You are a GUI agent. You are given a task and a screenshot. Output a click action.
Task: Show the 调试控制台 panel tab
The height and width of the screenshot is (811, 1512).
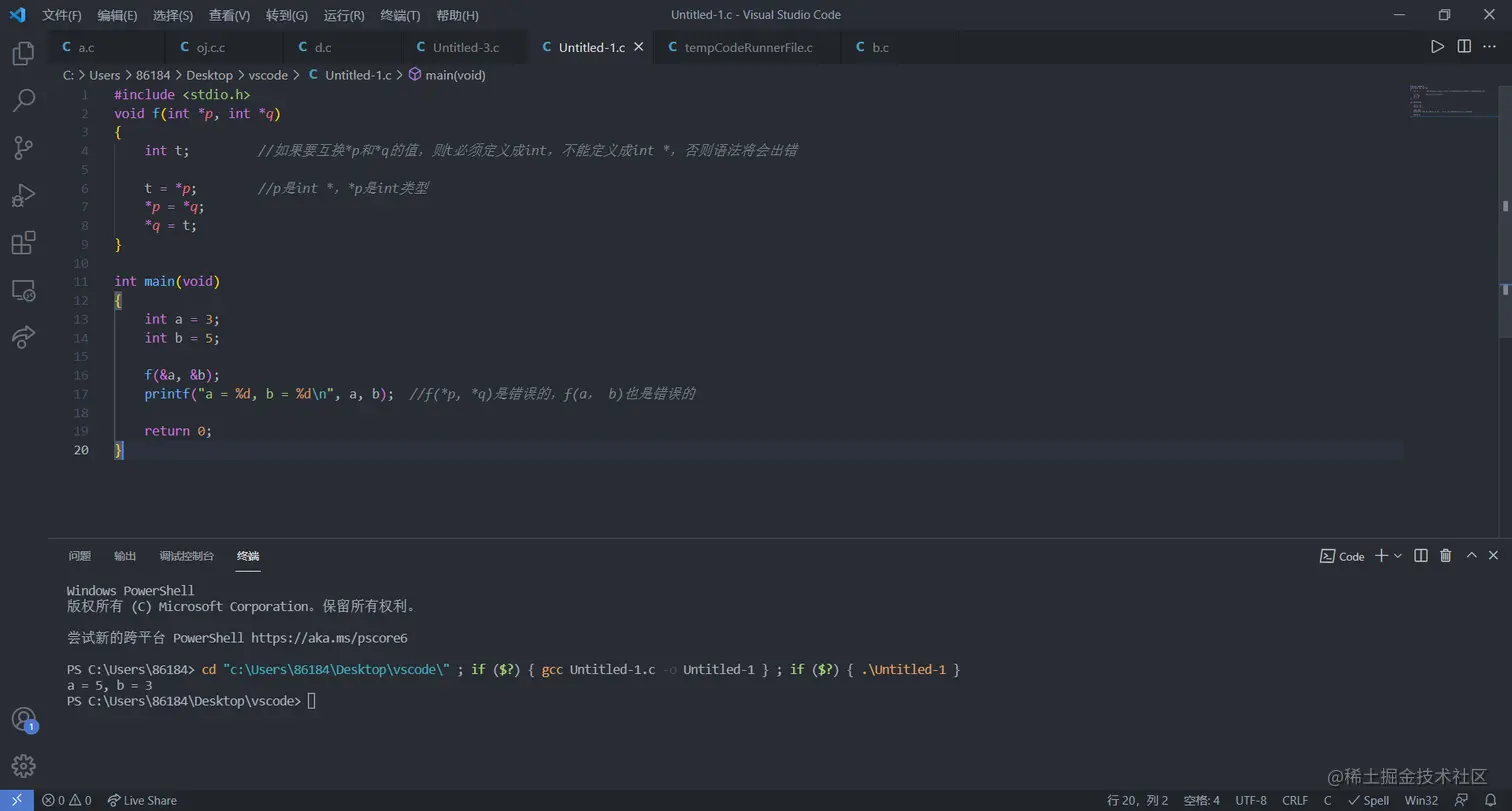[x=187, y=556]
